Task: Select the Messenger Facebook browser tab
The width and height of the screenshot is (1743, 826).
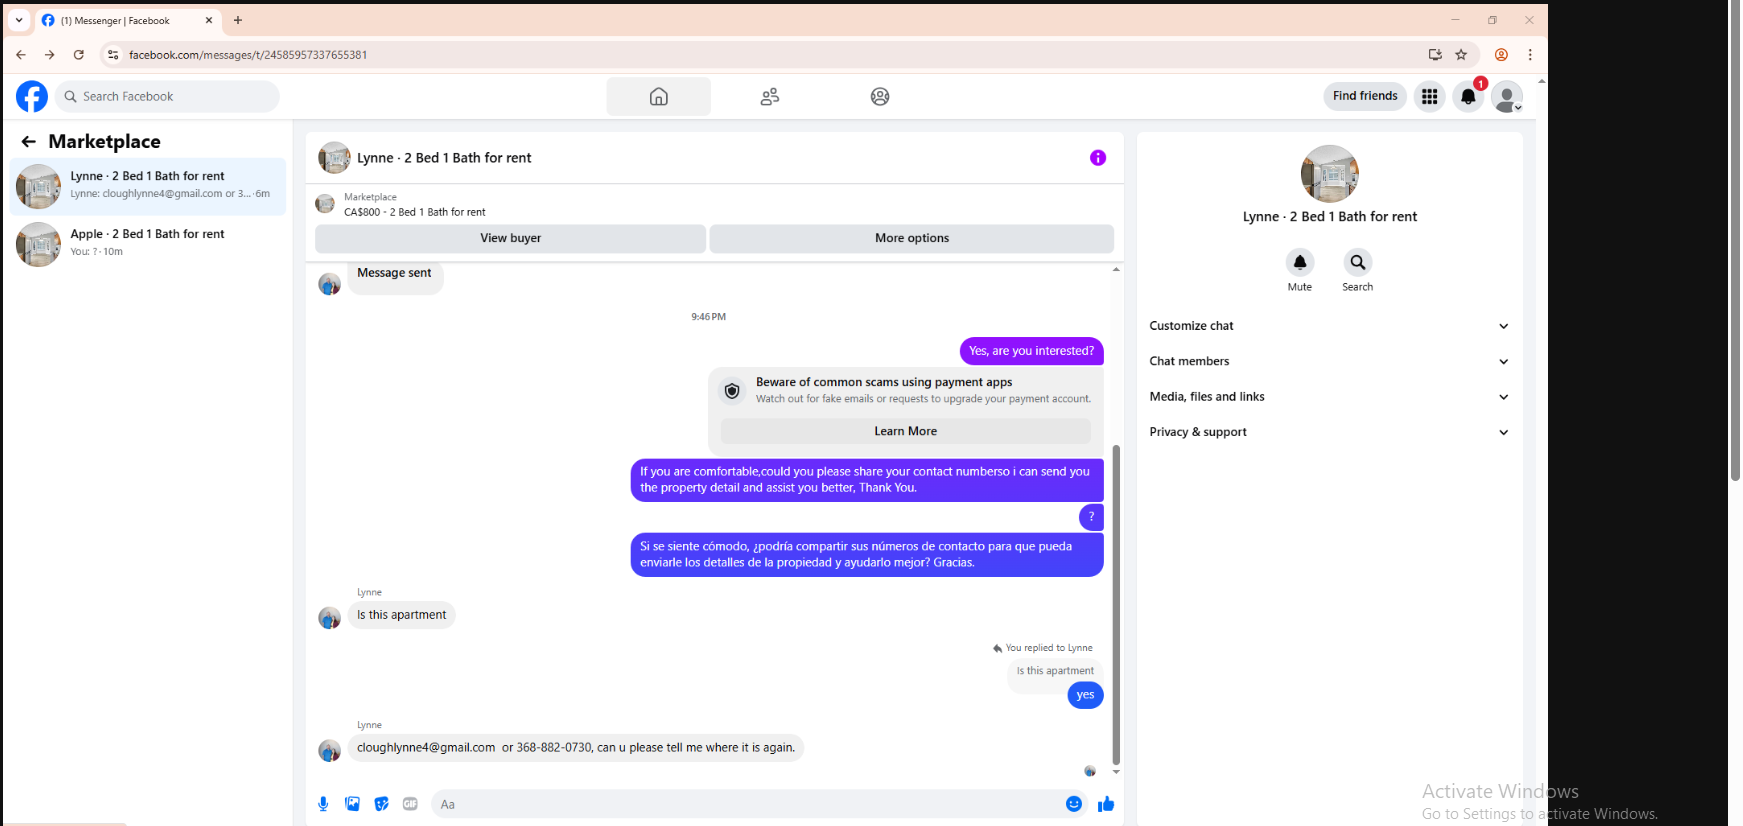Action: click(x=126, y=20)
